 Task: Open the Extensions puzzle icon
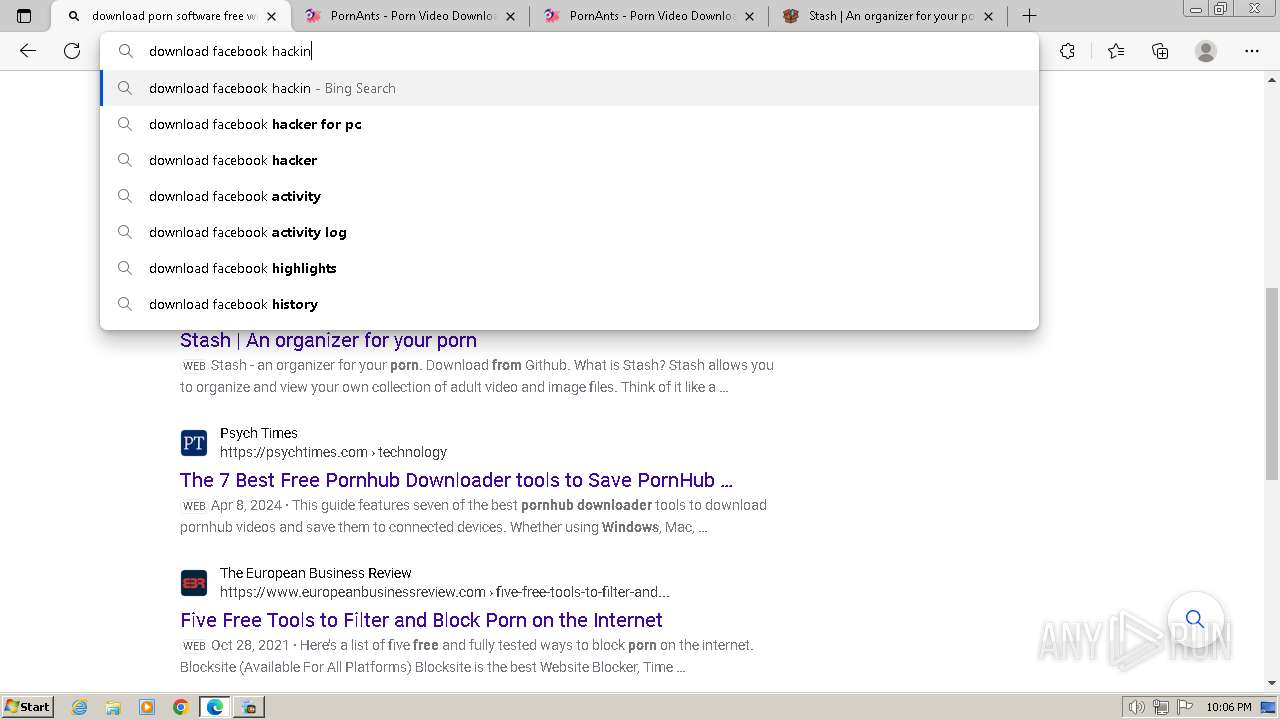click(1068, 51)
